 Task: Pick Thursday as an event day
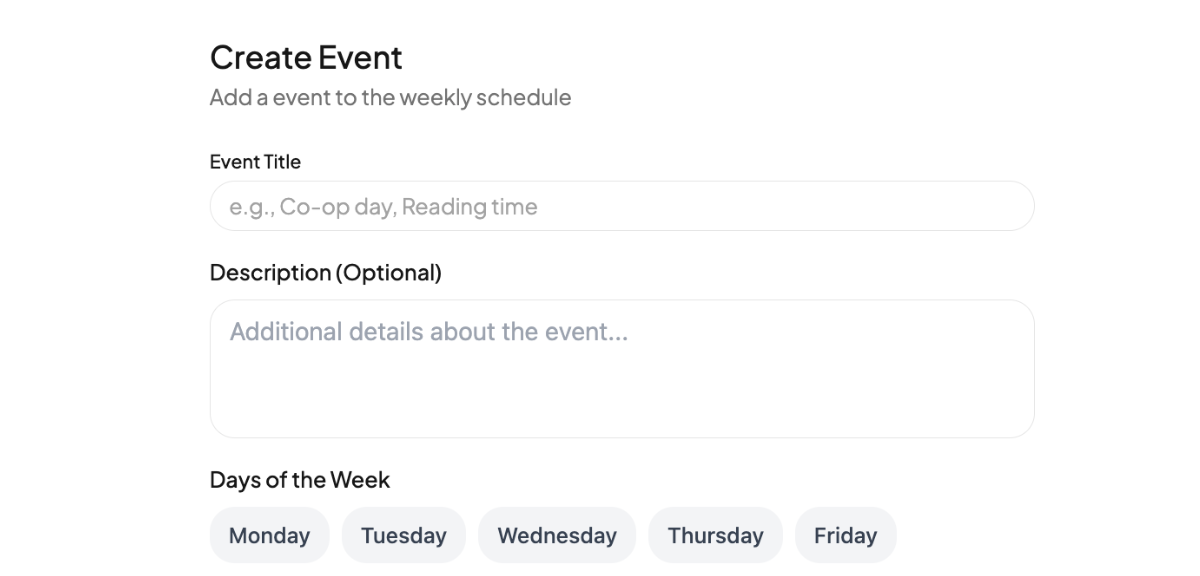point(715,535)
